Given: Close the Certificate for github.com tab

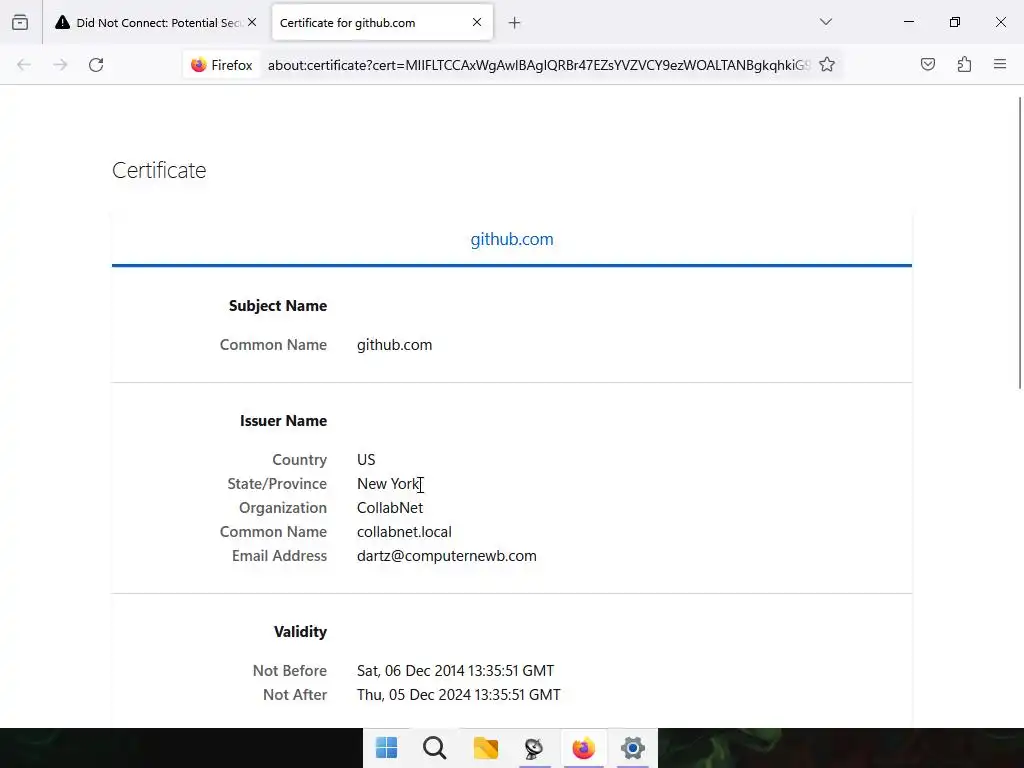Looking at the screenshot, I should [477, 22].
